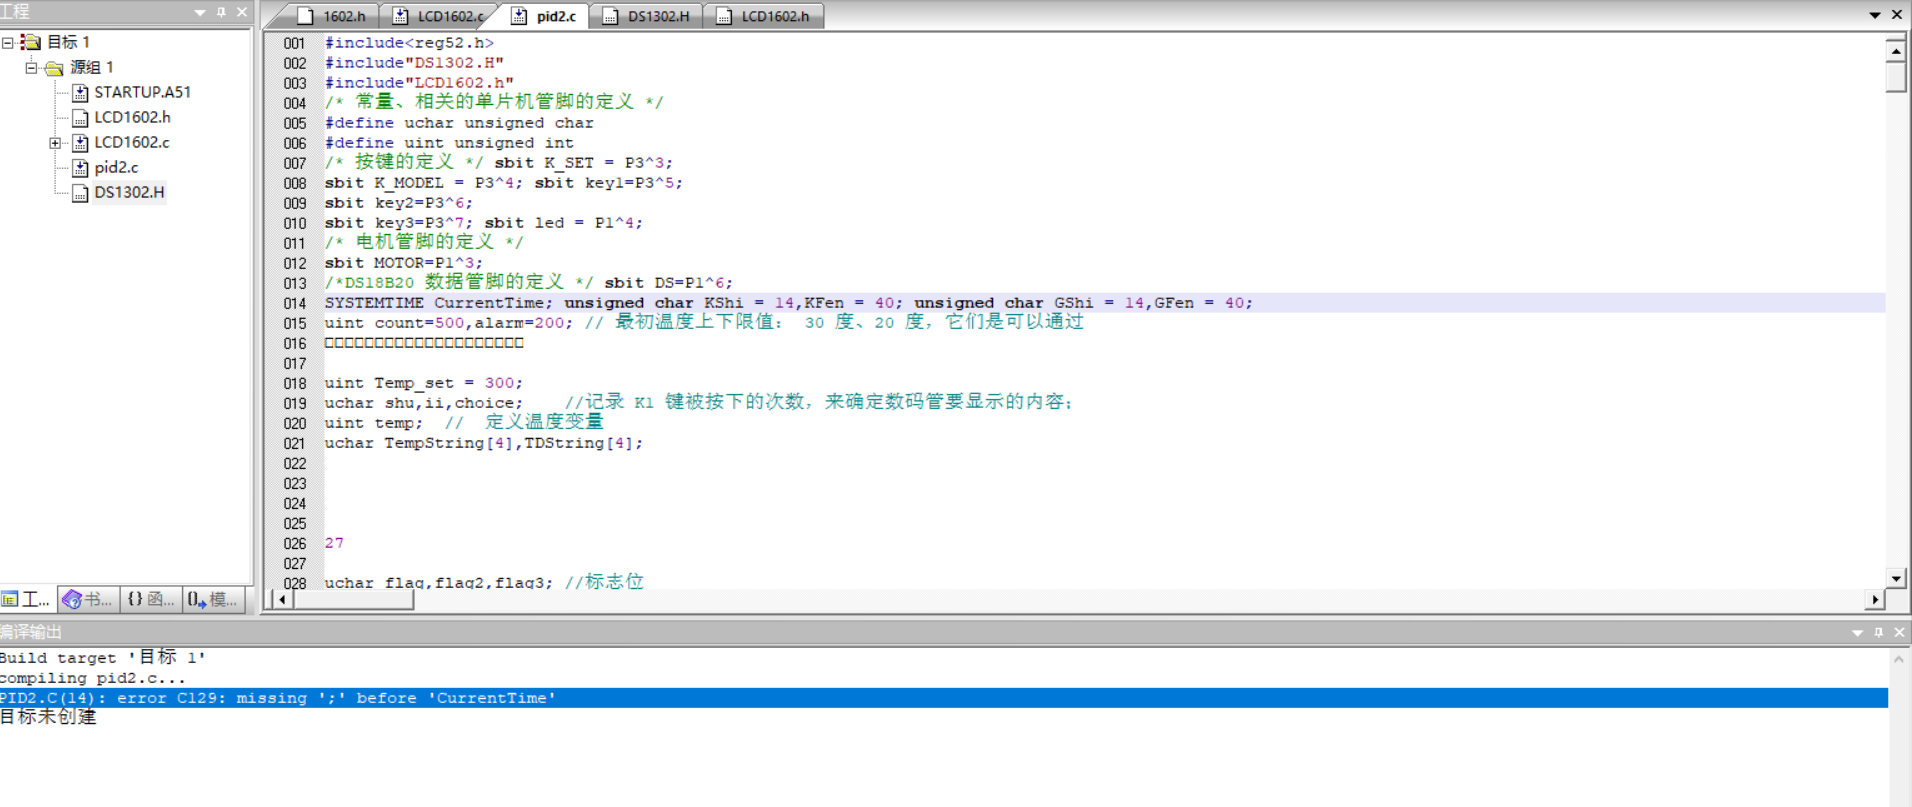Click the "compiling pid2.c..." output line
1912x807 pixels.
(x=93, y=678)
